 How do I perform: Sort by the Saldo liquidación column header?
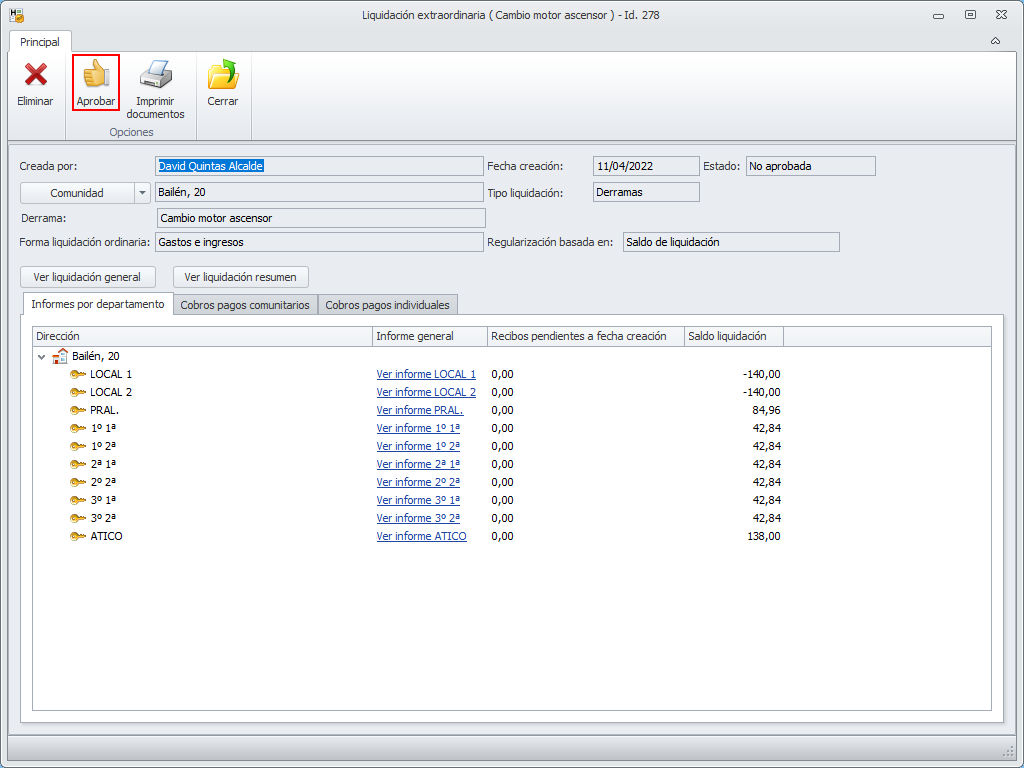732,336
